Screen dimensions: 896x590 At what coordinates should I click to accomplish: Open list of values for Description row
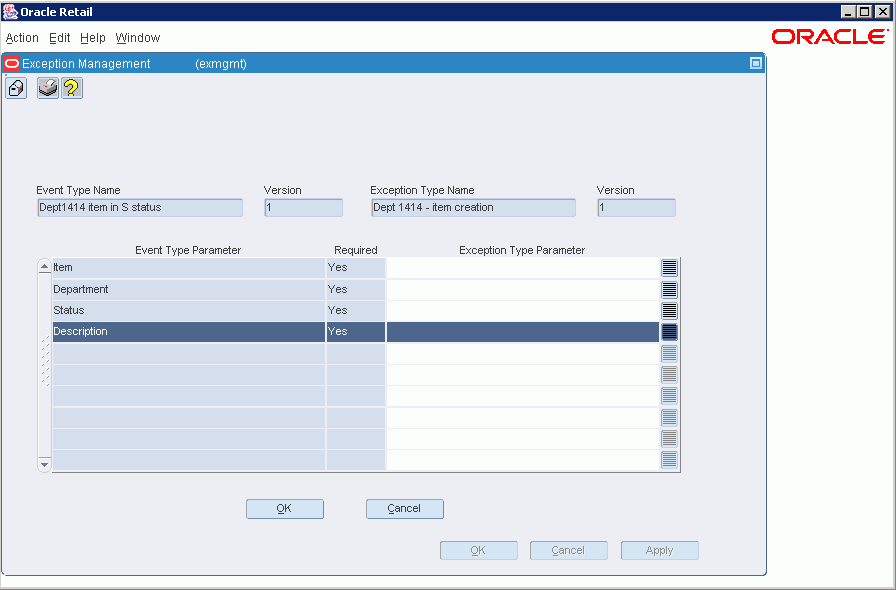669,332
